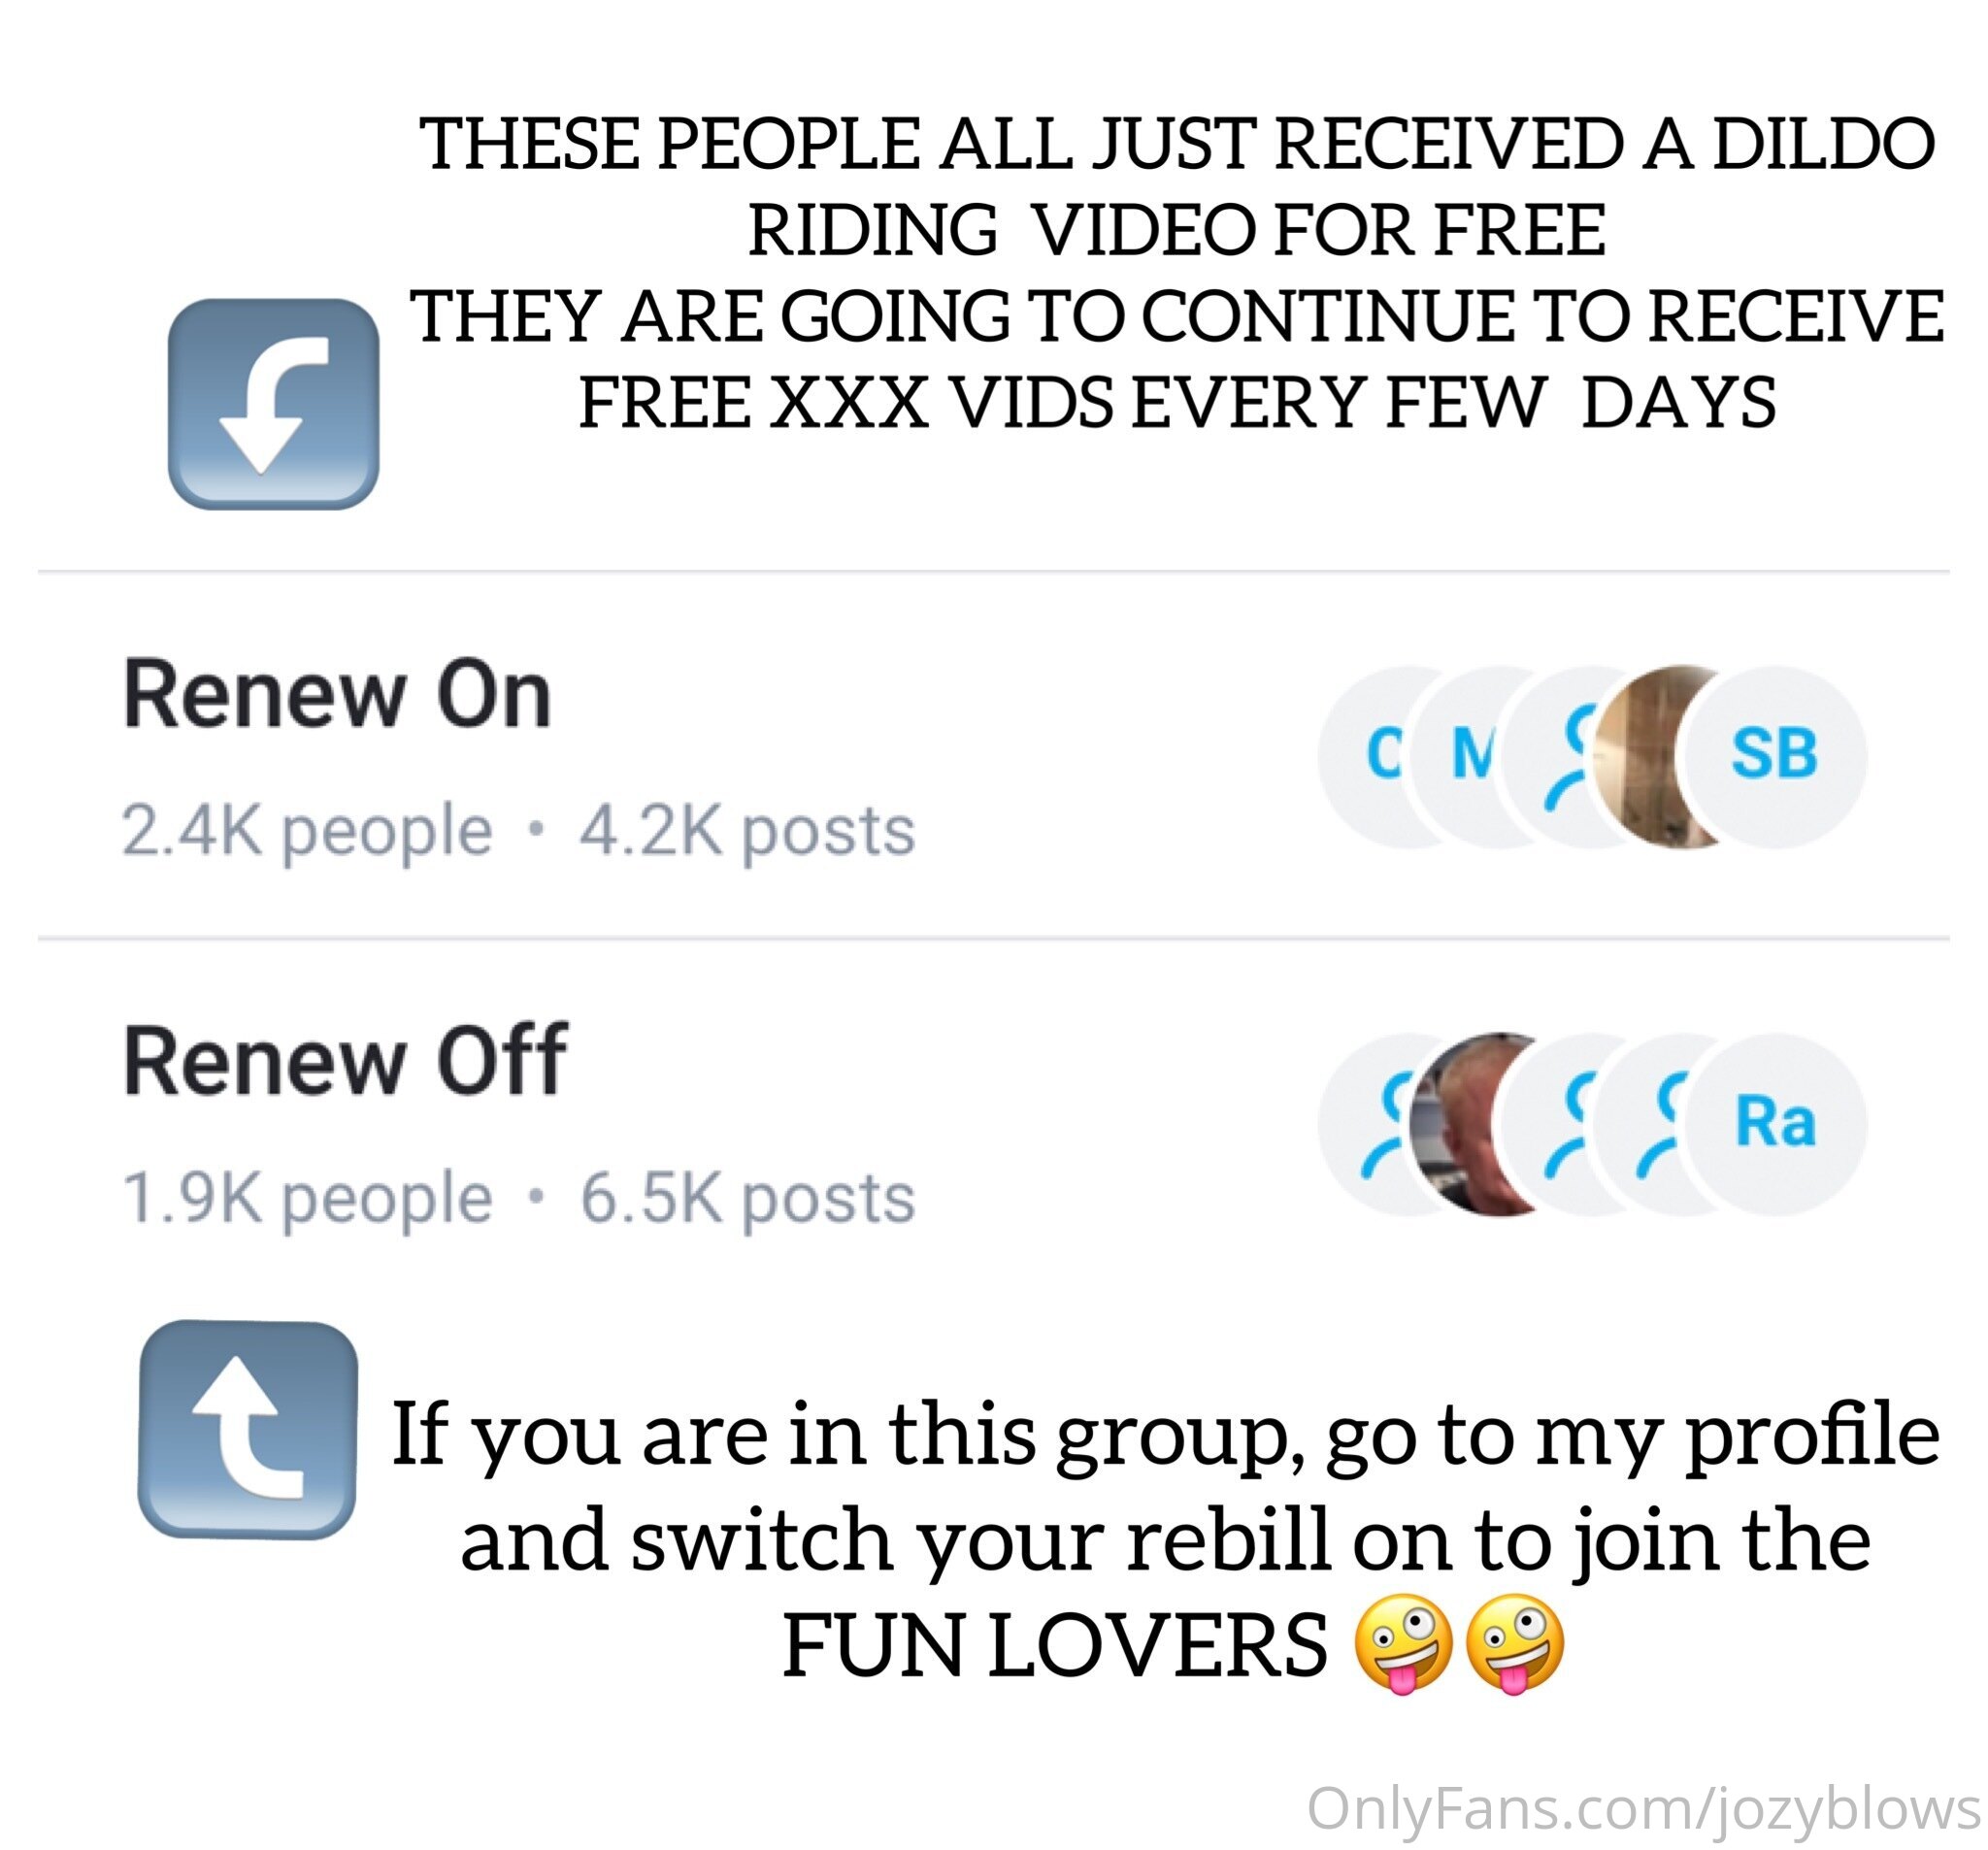The image size is (1988, 1850).
Task: Open the Renew On list
Action: pyautogui.click(x=993, y=756)
